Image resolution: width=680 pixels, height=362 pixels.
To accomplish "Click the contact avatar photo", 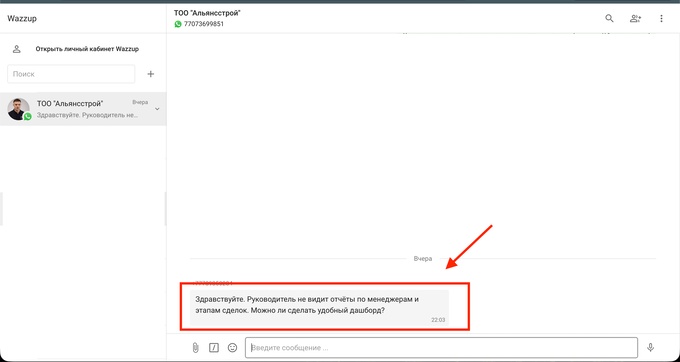I will click(x=19, y=109).
